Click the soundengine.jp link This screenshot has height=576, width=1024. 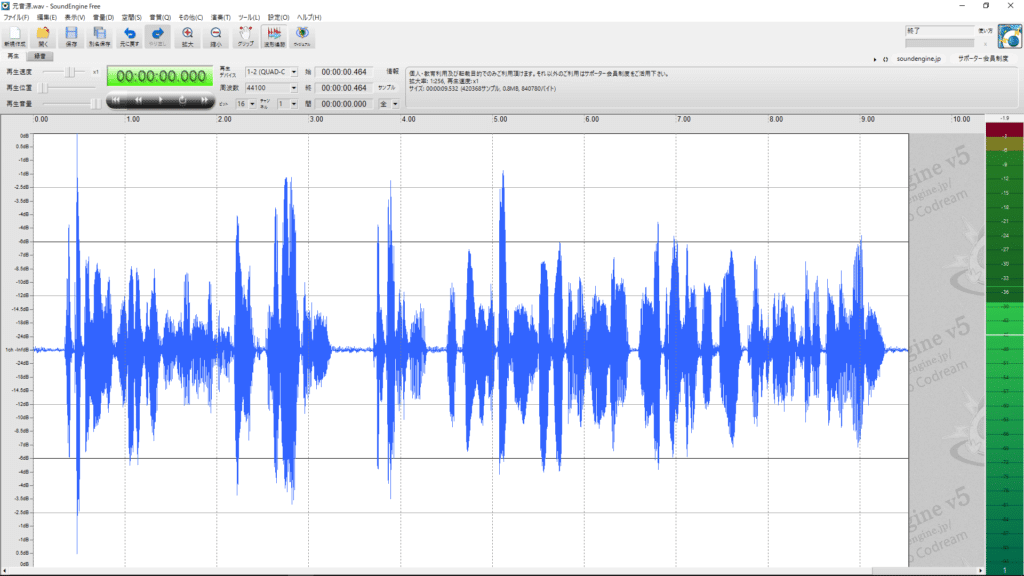[x=917, y=61]
